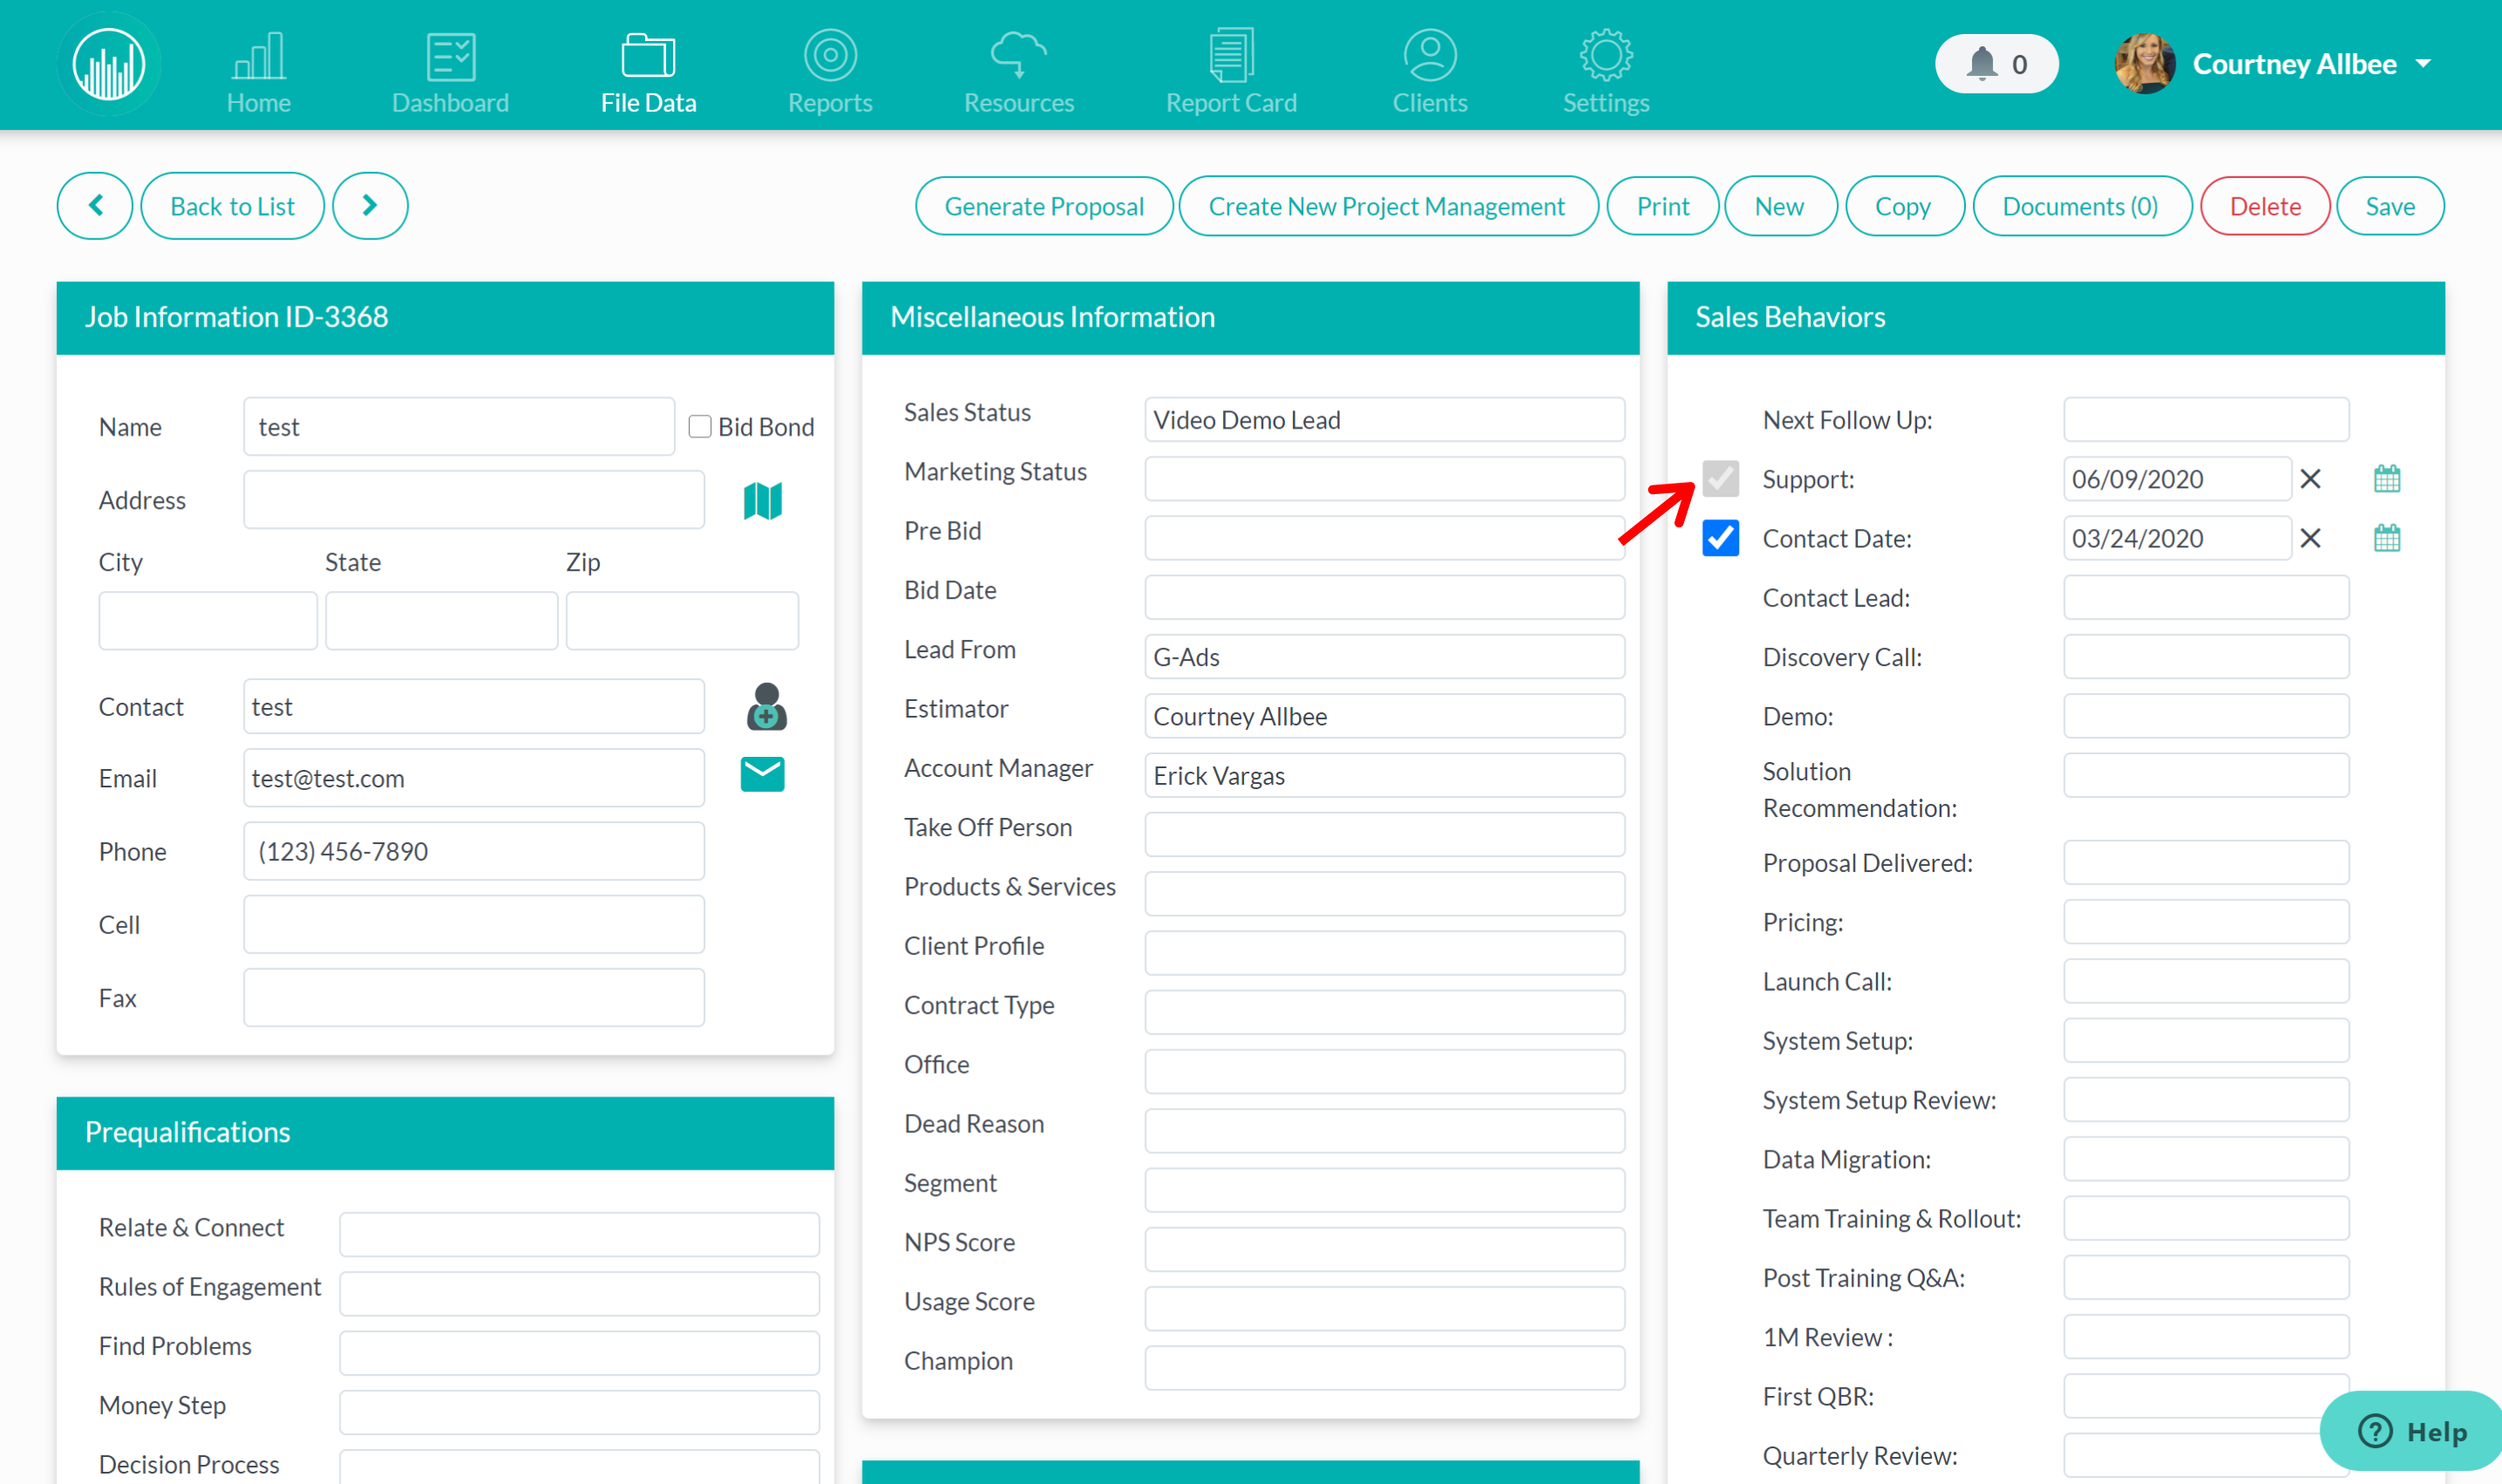Click the app logo in the header
Screen dimensions: 2502x1484
[109, 65]
